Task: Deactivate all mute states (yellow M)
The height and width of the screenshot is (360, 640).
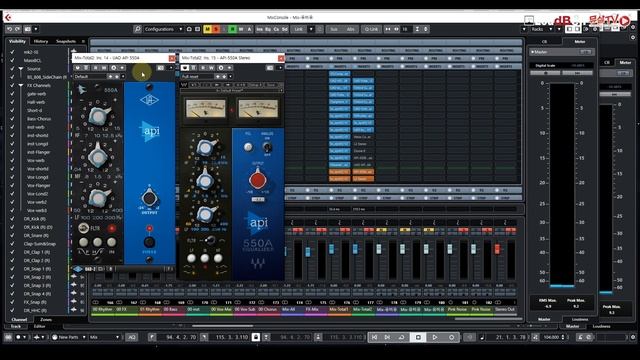Action: 207,29
